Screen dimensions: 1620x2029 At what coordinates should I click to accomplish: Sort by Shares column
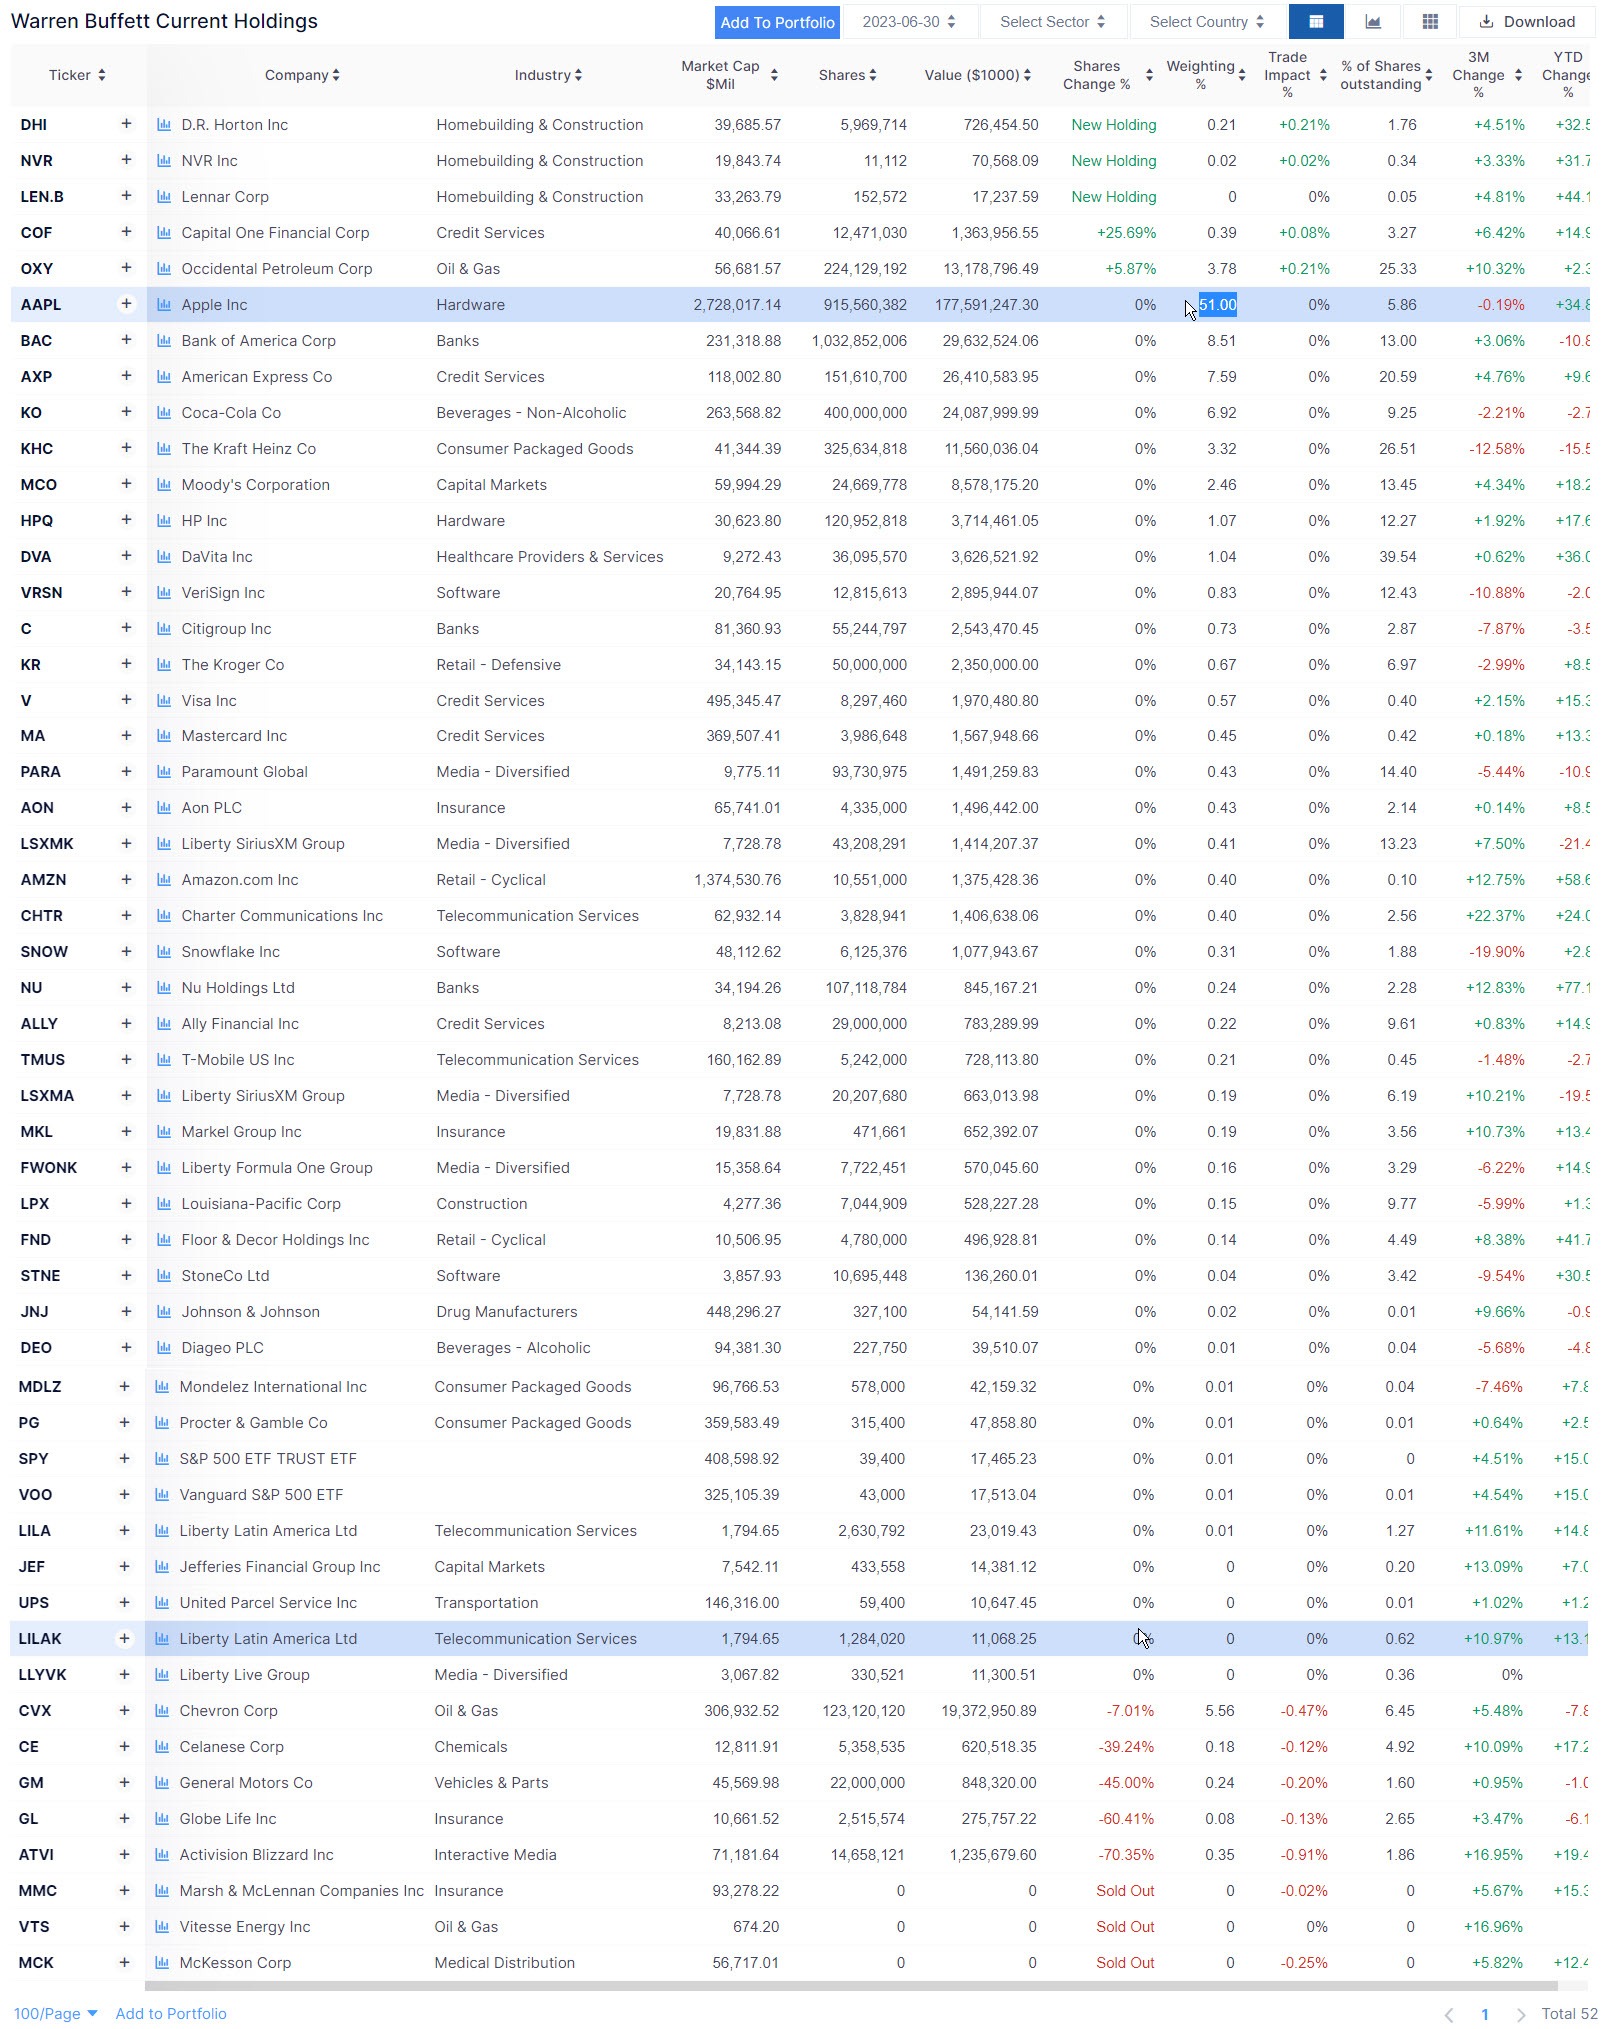click(847, 75)
